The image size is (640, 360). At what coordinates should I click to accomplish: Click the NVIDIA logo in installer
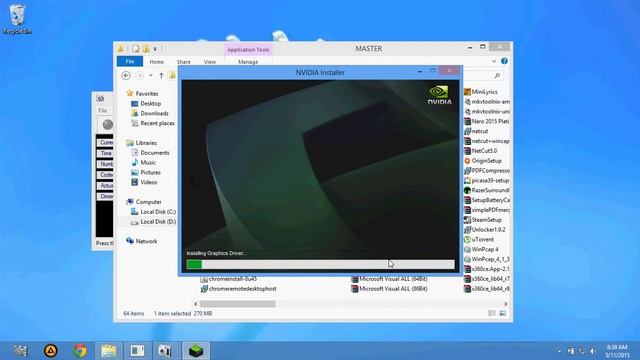[x=439, y=95]
